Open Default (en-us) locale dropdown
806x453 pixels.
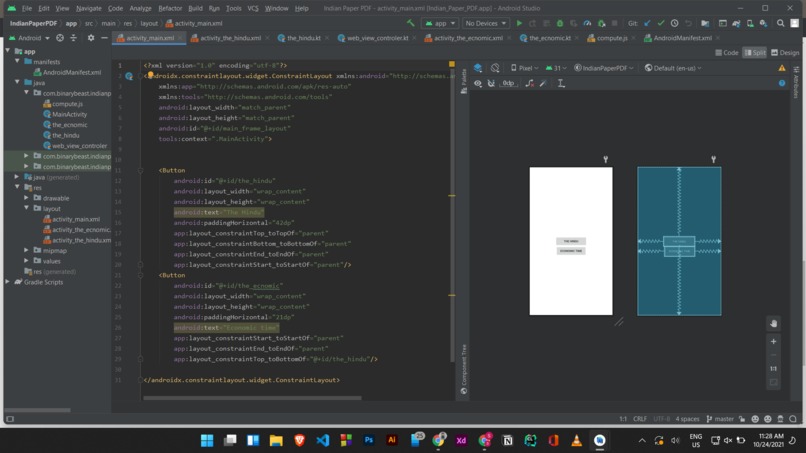pyautogui.click(x=673, y=68)
